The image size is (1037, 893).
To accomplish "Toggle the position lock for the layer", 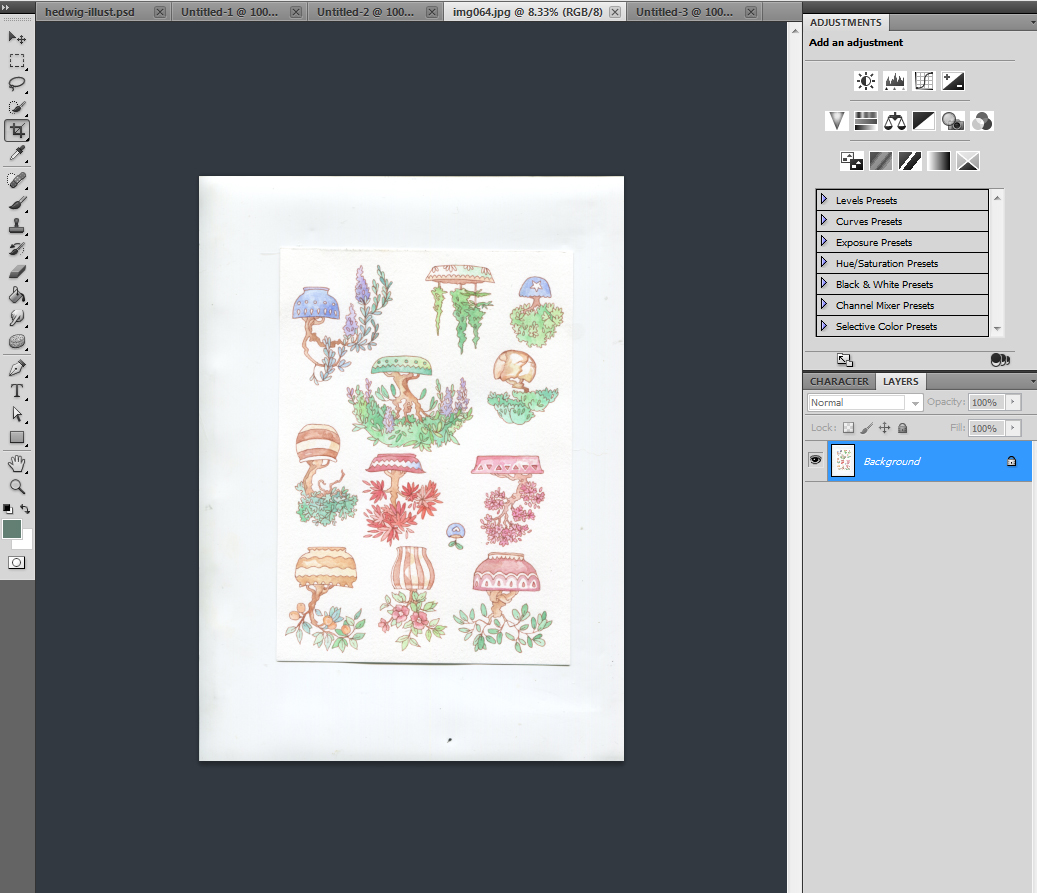I will [x=884, y=427].
